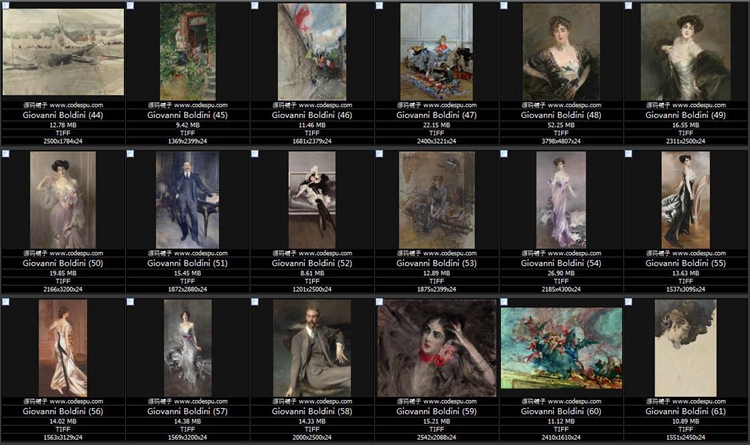Open the Giovanni Boldini (49) thumbnail
This screenshot has width=750, height=445.
click(685, 52)
